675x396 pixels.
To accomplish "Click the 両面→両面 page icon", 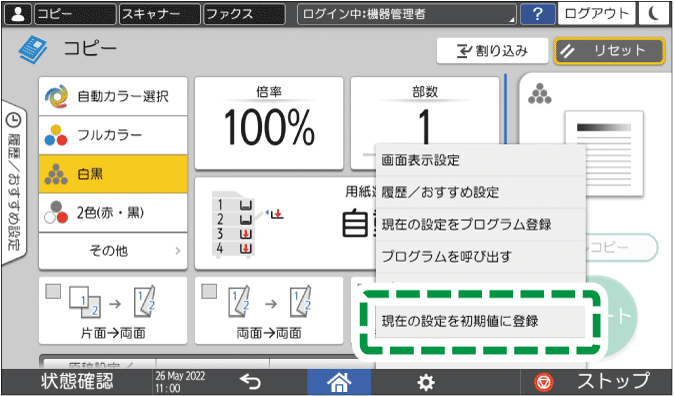I will [x=269, y=302].
